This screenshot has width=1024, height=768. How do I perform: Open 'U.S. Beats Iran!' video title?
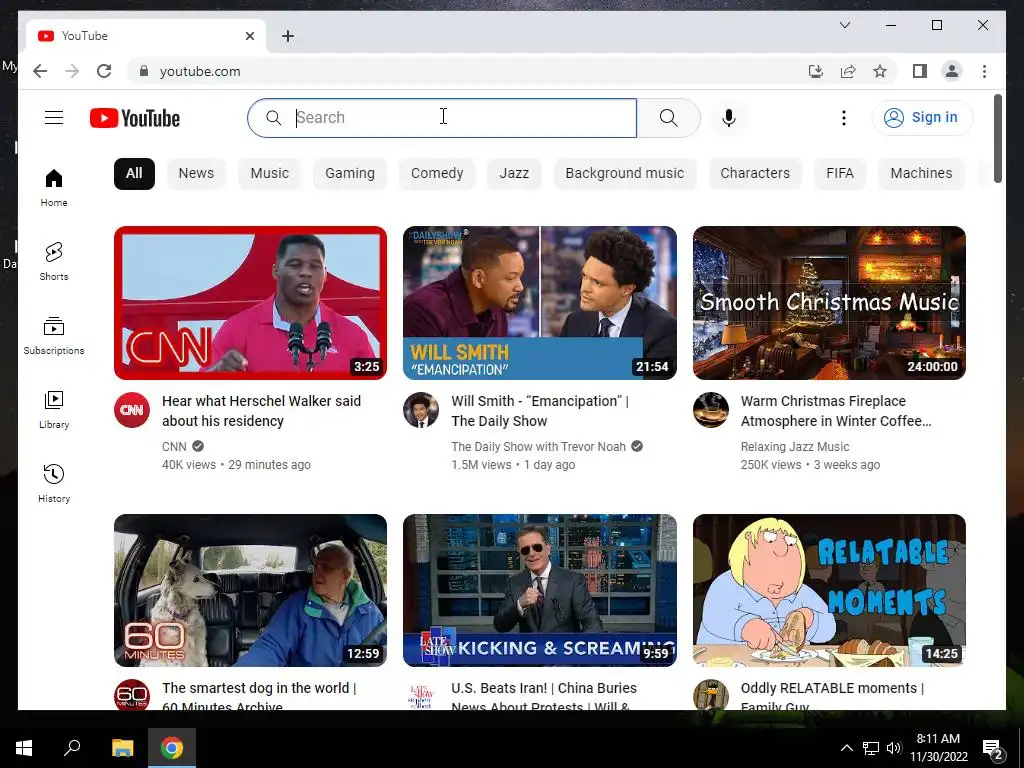coord(543,696)
